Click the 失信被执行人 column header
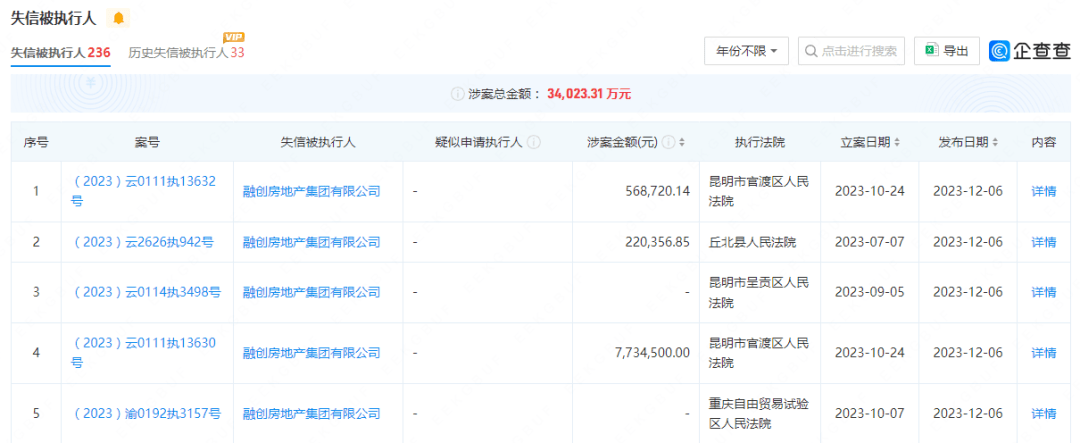This screenshot has width=1080, height=443. tap(318, 143)
